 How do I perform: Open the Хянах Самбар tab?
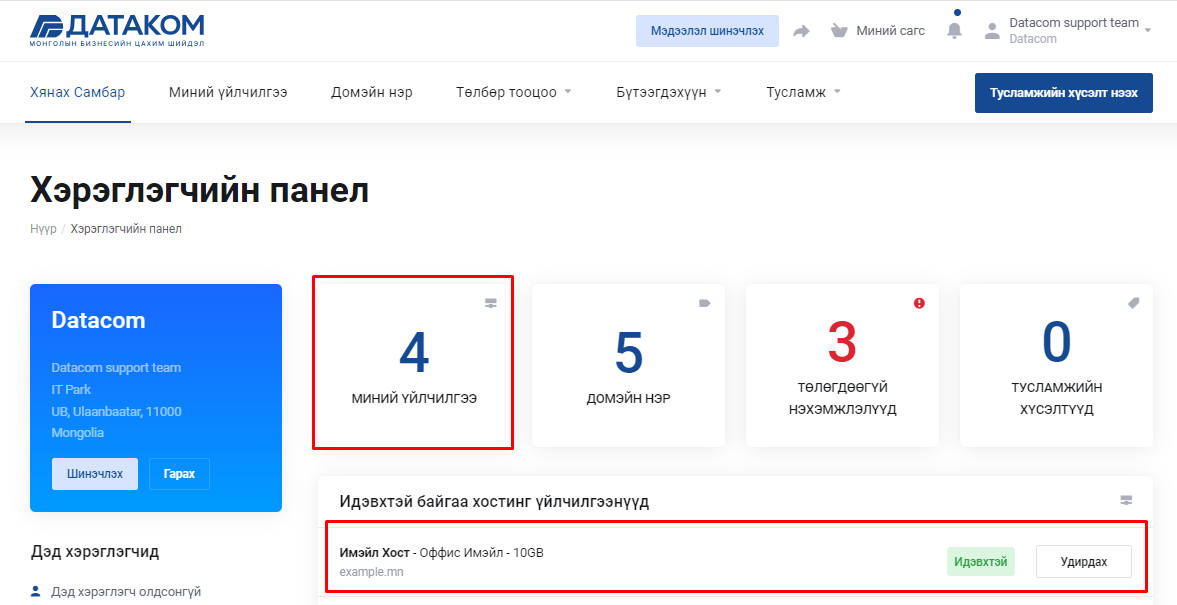click(x=77, y=92)
